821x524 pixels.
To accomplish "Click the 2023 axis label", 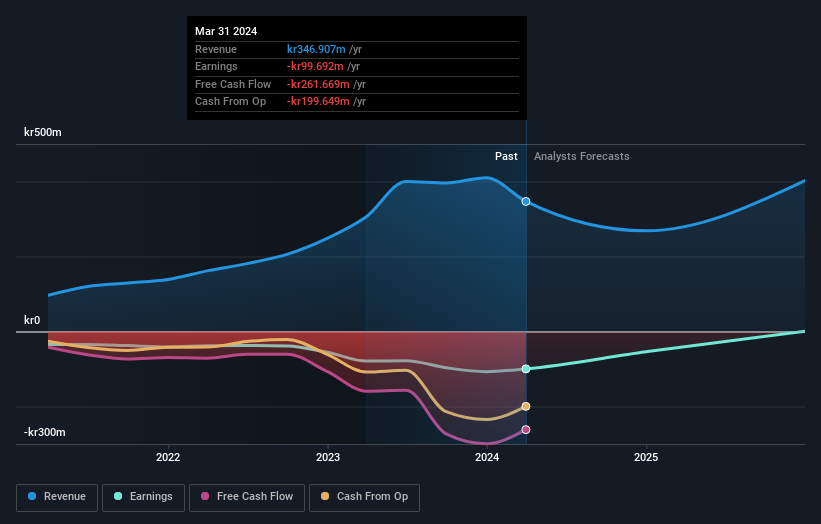I will click(328, 457).
